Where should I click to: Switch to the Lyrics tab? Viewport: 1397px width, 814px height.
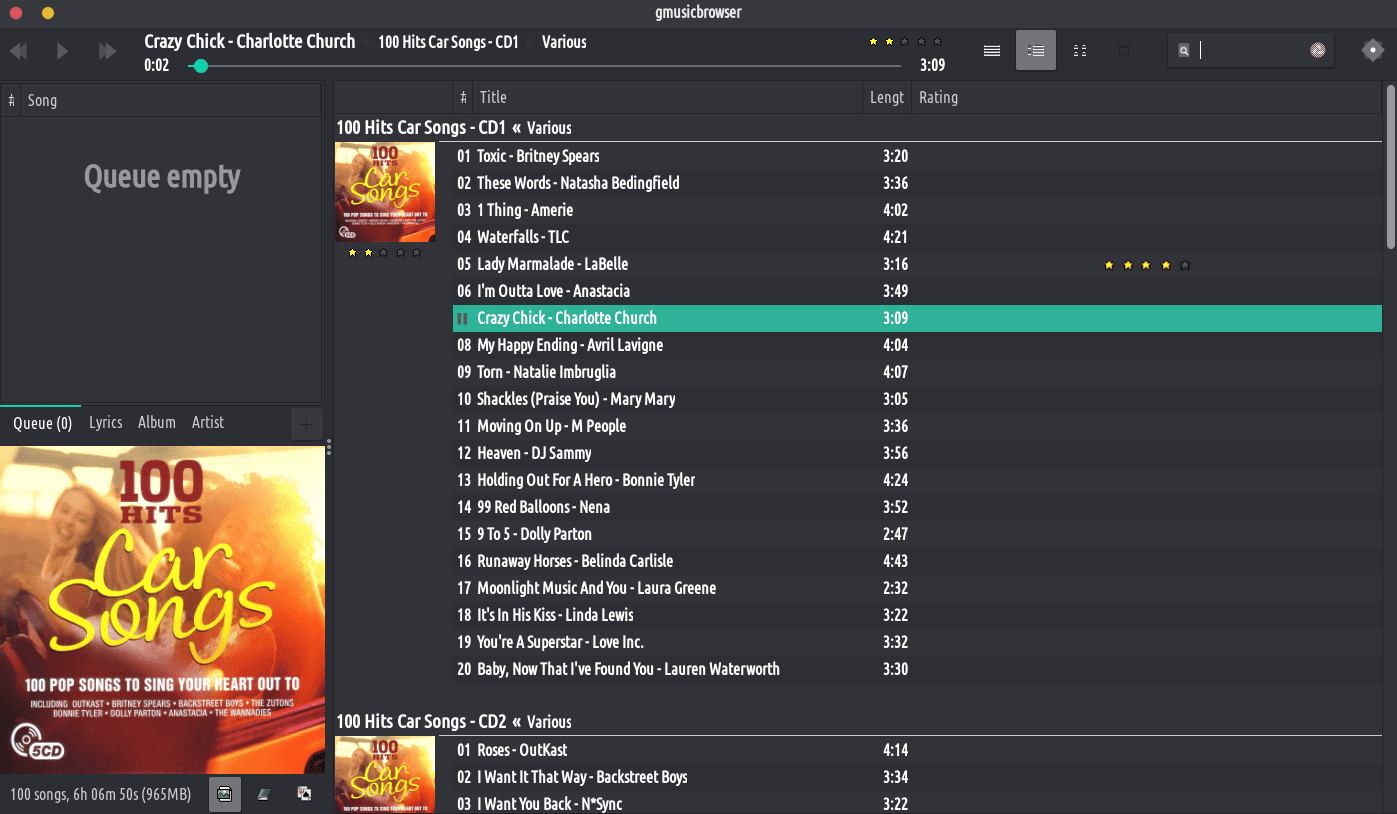click(x=106, y=422)
